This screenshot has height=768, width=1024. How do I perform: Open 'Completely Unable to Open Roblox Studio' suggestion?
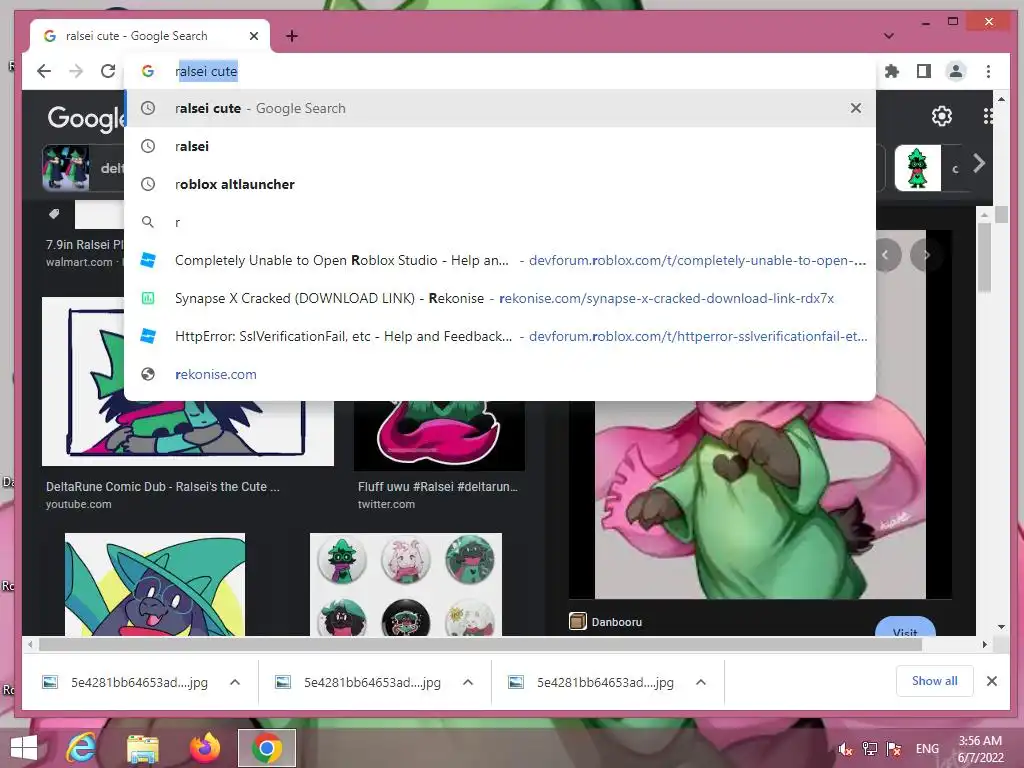pos(500,260)
